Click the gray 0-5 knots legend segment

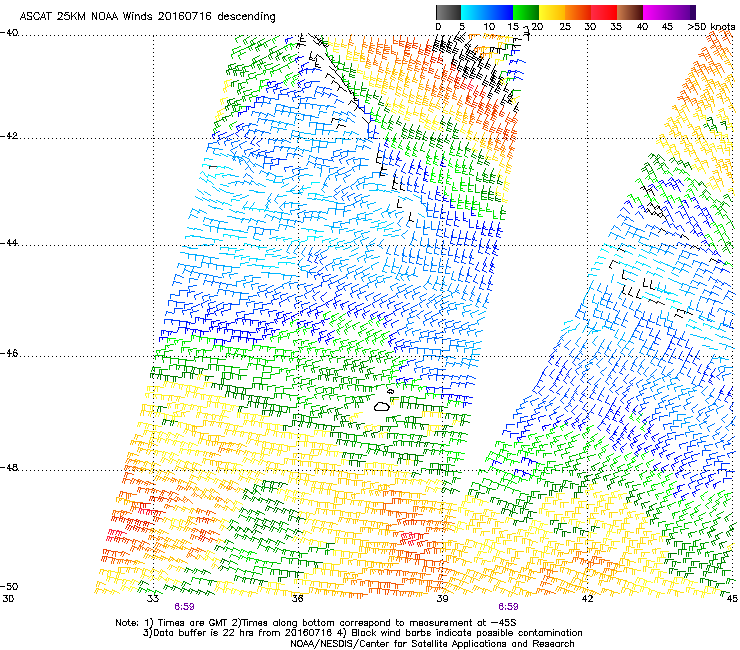point(448,12)
